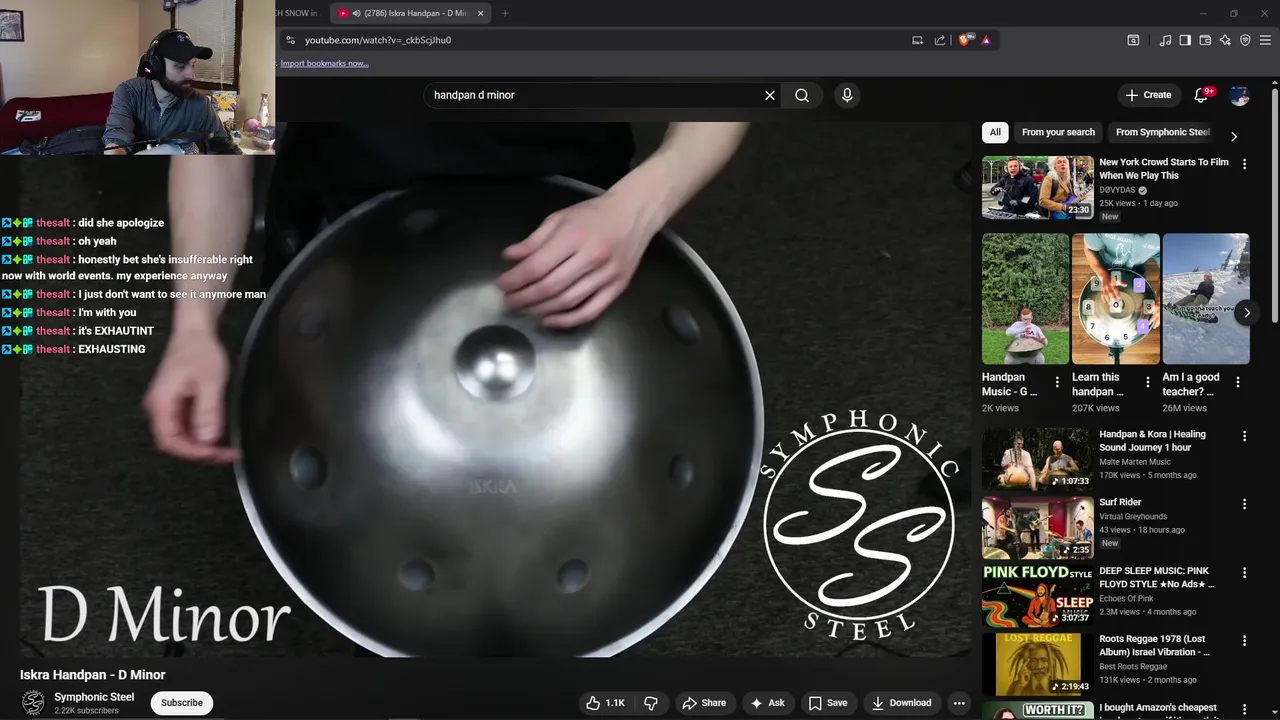Show next shorts with arrow button
1280x720 pixels.
pyautogui.click(x=1247, y=313)
